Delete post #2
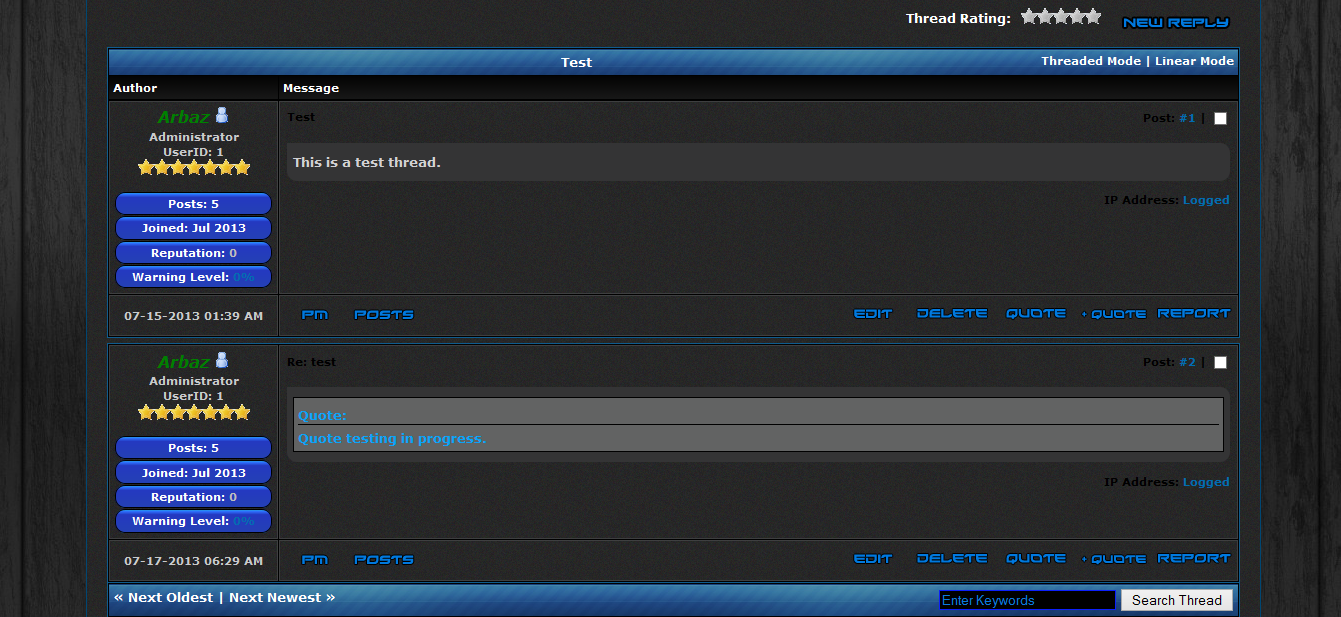 952,559
